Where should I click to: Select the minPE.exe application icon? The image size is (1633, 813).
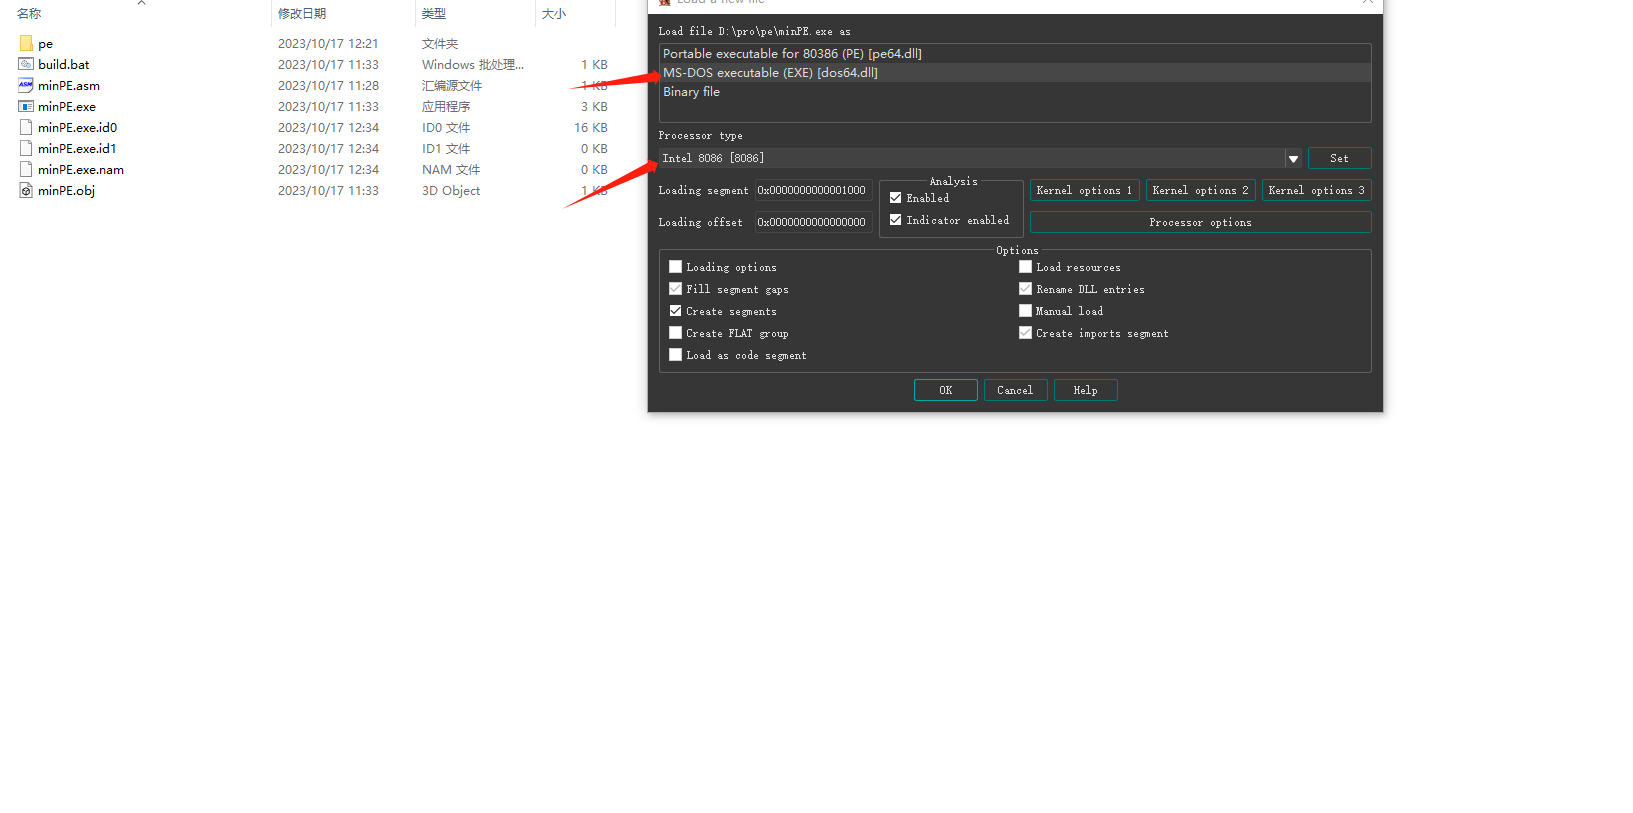point(26,107)
